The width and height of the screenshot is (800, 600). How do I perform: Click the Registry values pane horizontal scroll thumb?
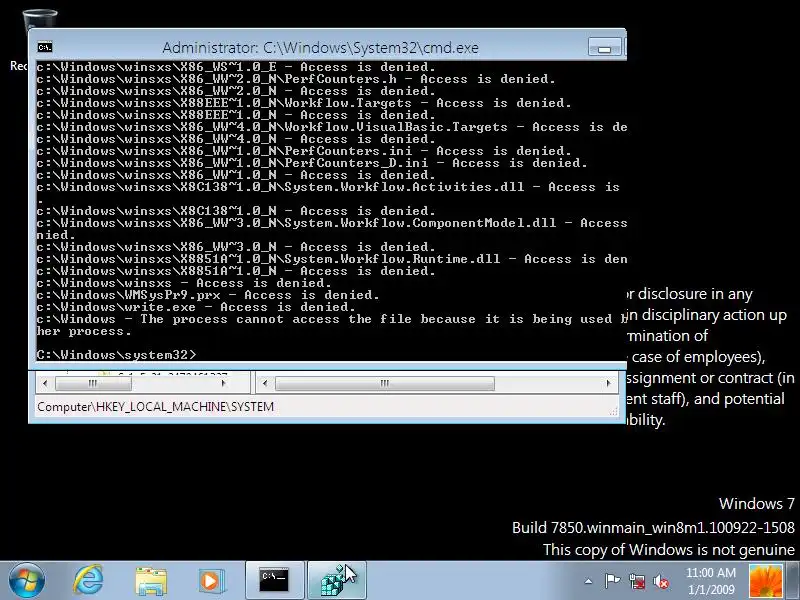point(385,383)
